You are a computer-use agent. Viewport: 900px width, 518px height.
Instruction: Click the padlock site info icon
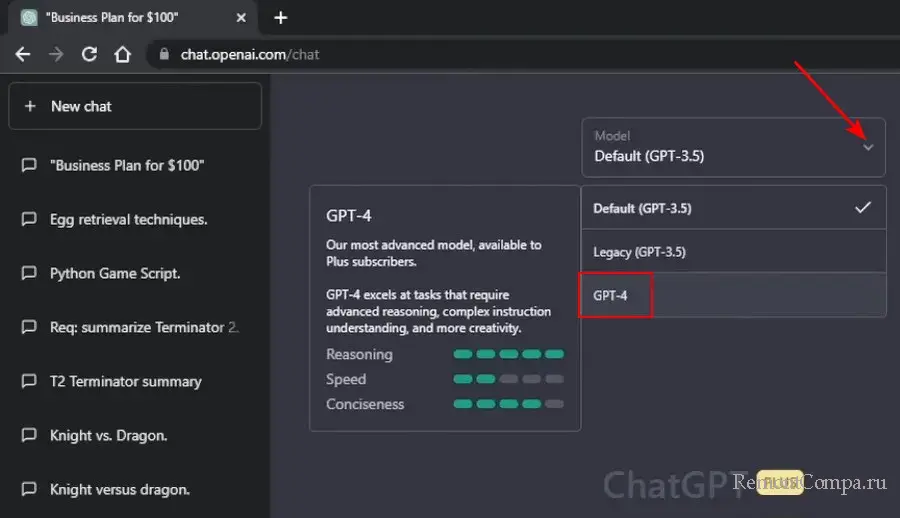point(165,54)
